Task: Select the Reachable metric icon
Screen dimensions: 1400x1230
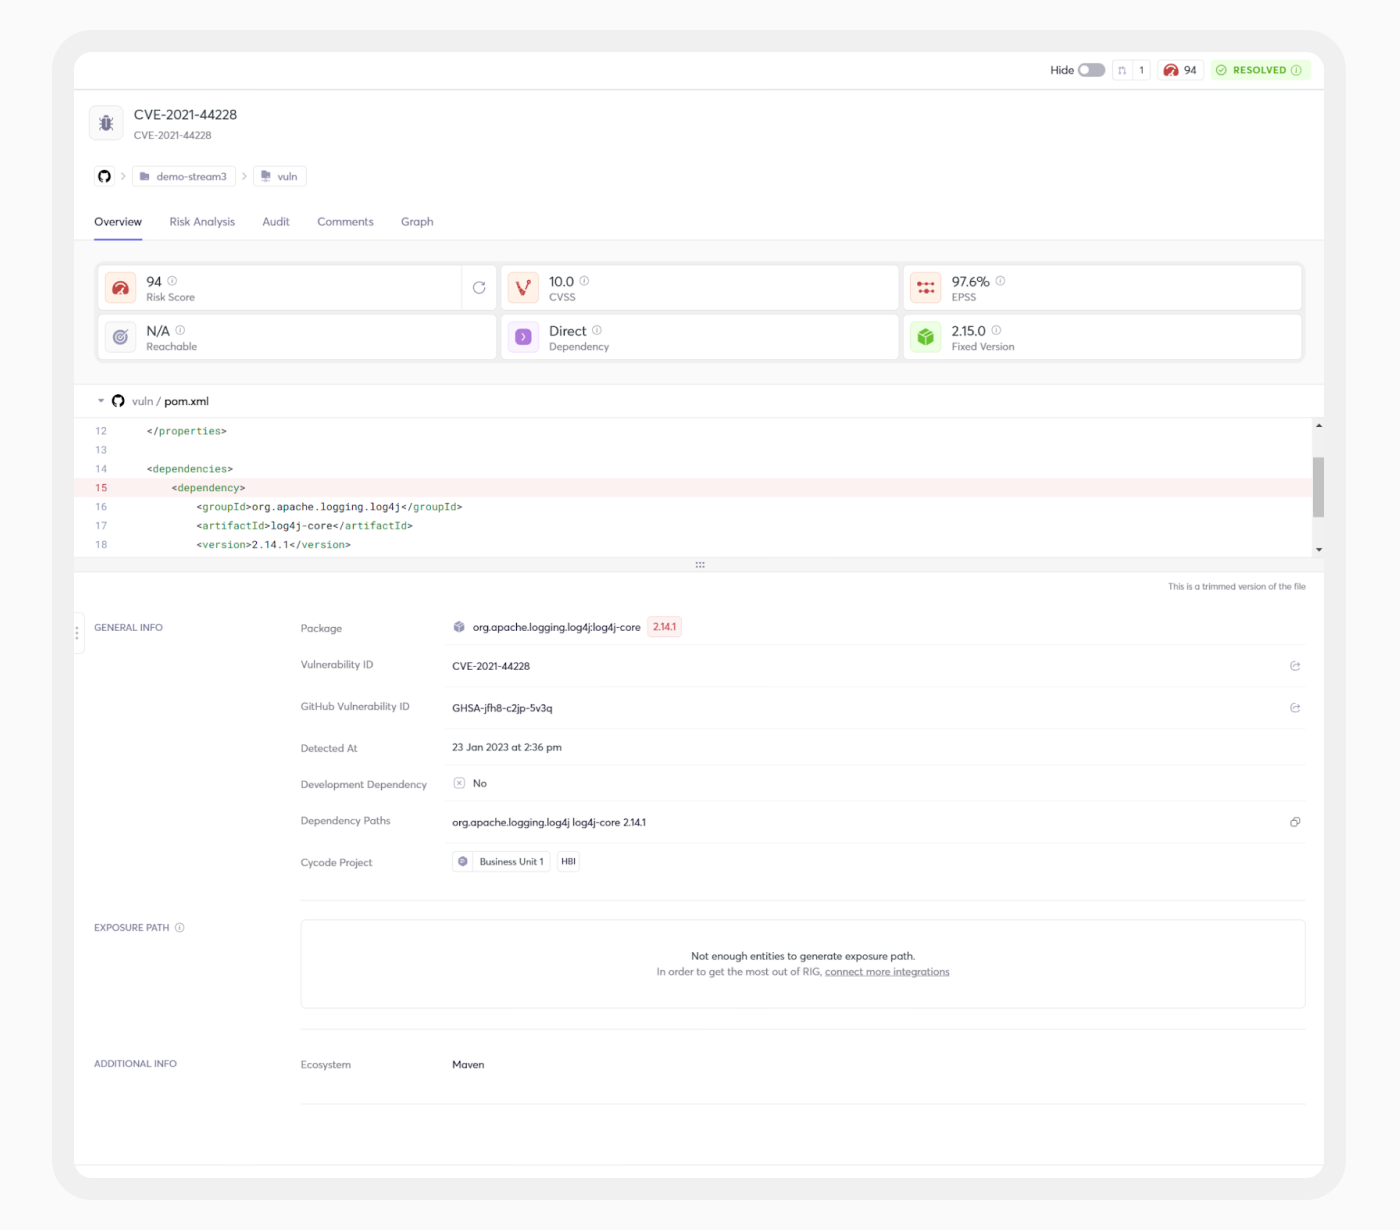Action: point(120,336)
